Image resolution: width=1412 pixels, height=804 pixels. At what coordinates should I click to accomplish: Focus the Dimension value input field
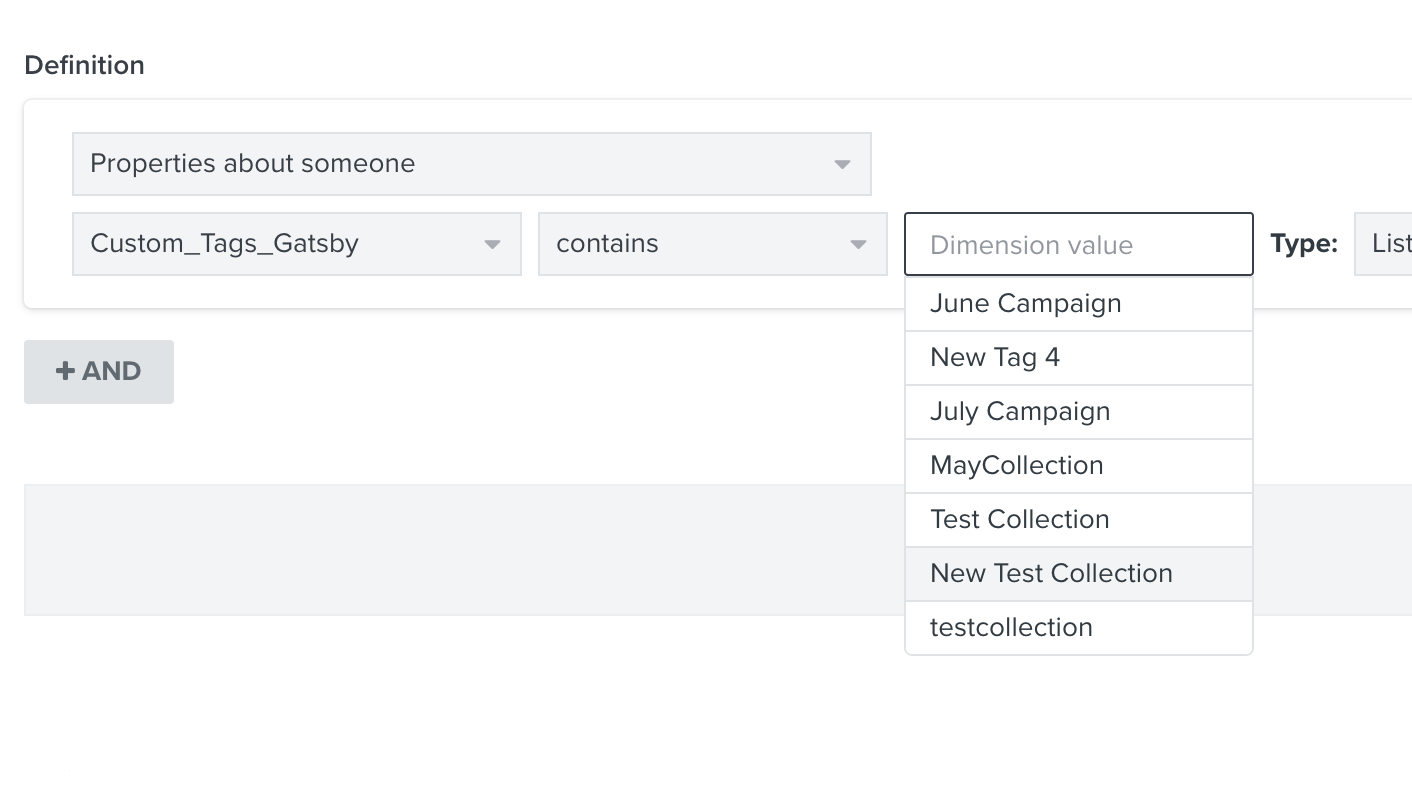tap(1079, 244)
